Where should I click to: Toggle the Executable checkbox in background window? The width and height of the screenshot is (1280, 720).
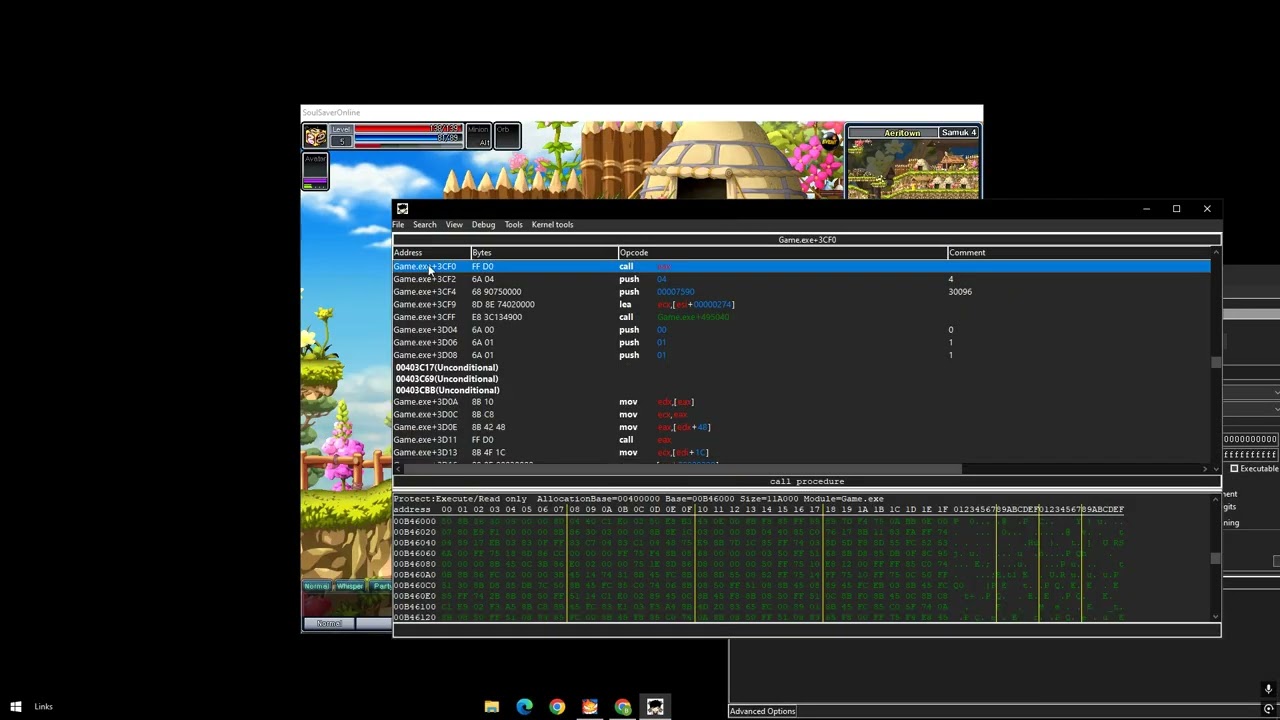[x=1234, y=469]
